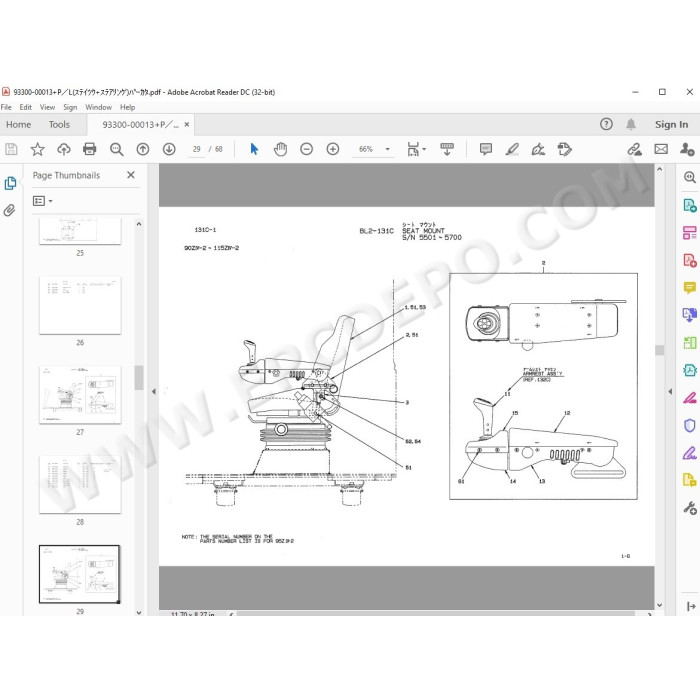This screenshot has height=700, width=700.
Task: Close the 93300-00013+P document tab
Action: pos(187,125)
